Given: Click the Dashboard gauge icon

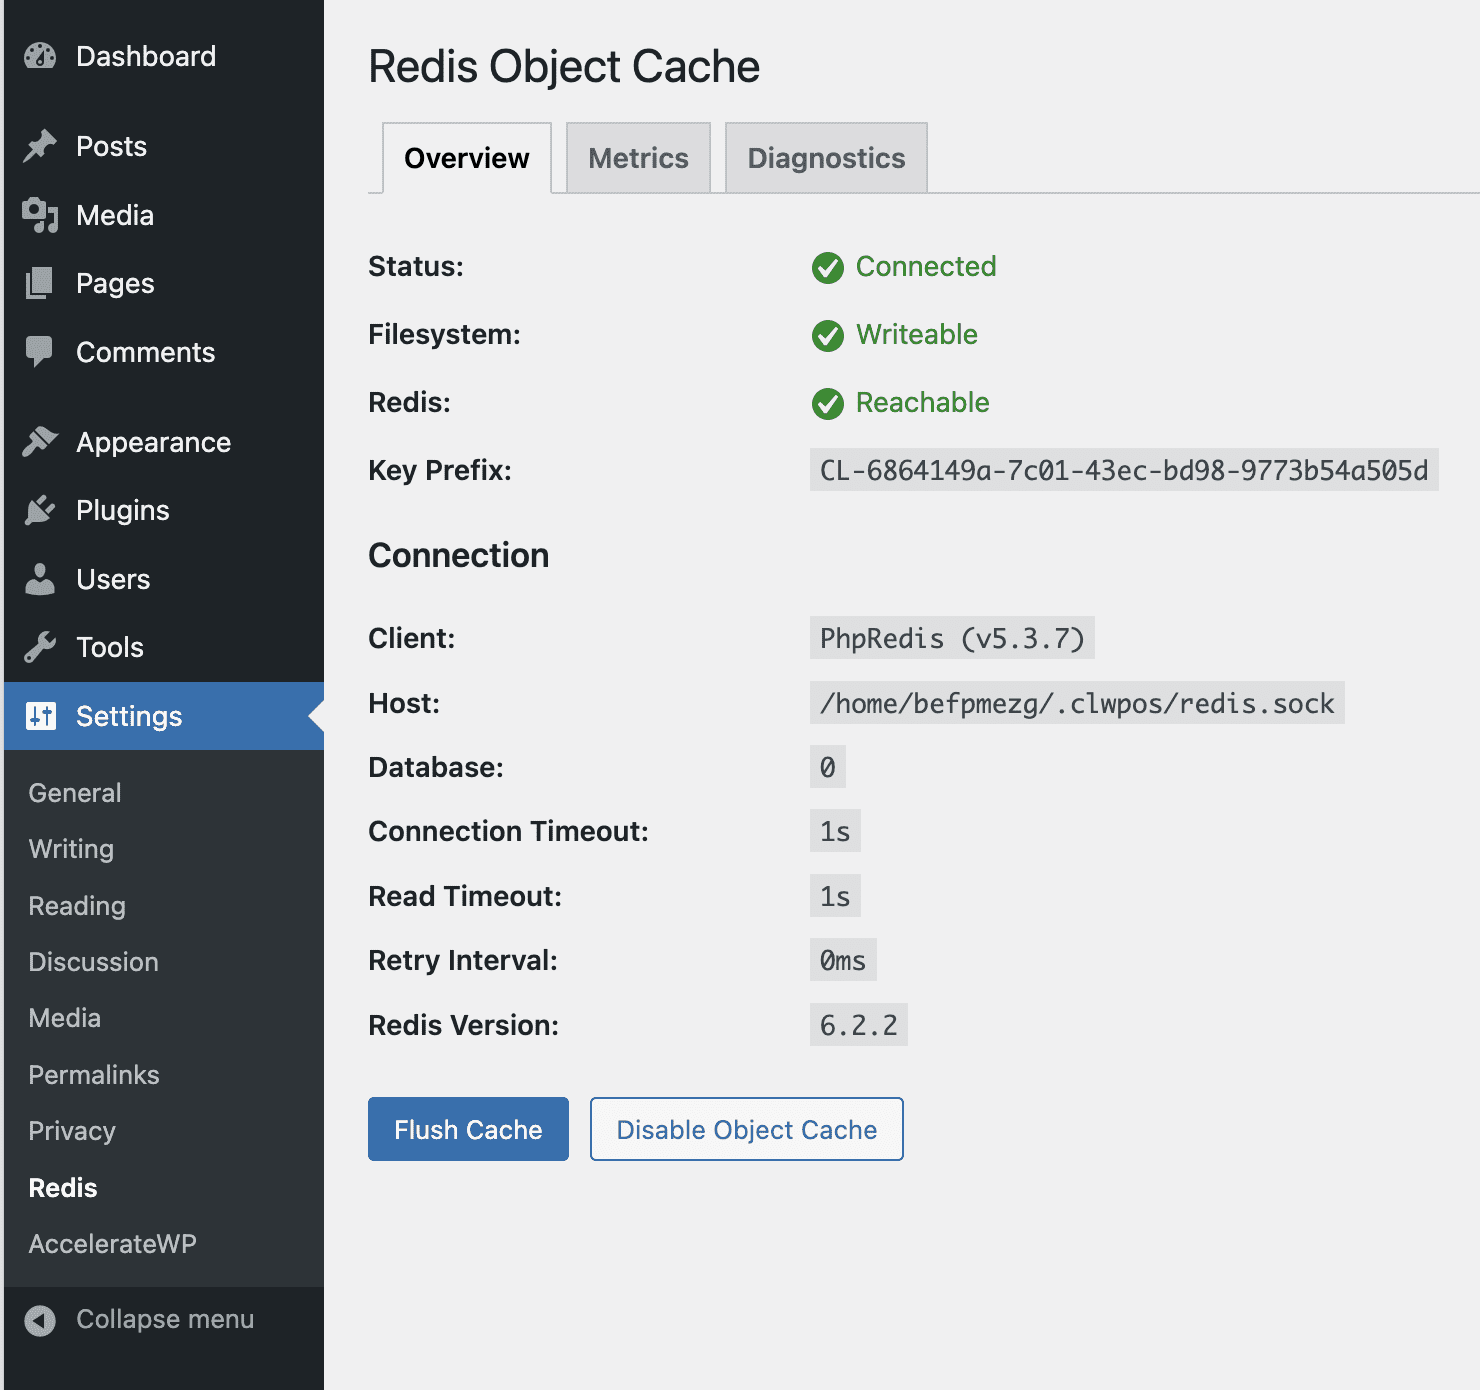Looking at the screenshot, I should (x=40, y=56).
